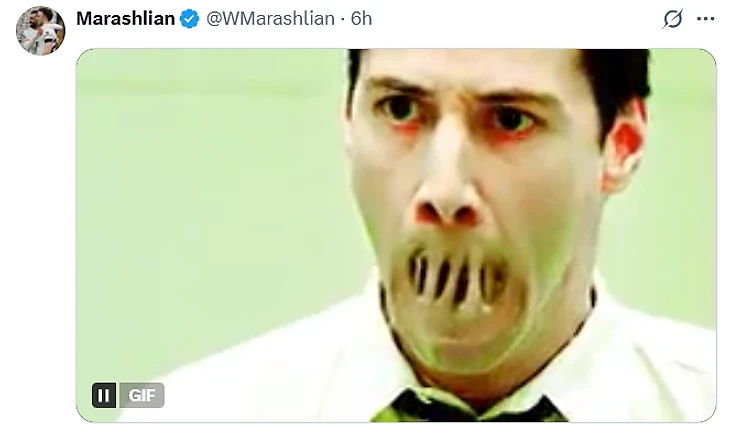Toggle GIF playback with pause icon

click(x=104, y=395)
